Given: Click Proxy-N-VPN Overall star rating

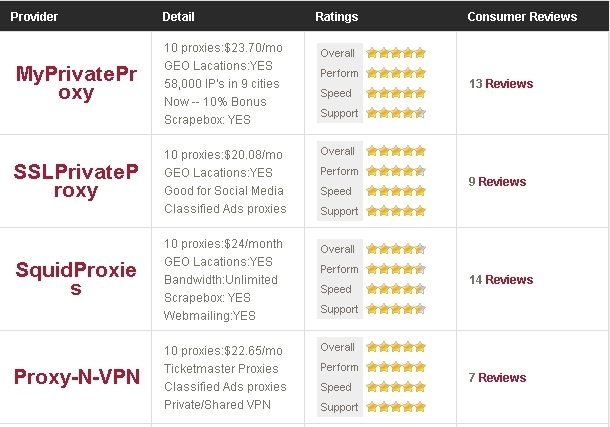Looking at the screenshot, I should coord(396,347).
